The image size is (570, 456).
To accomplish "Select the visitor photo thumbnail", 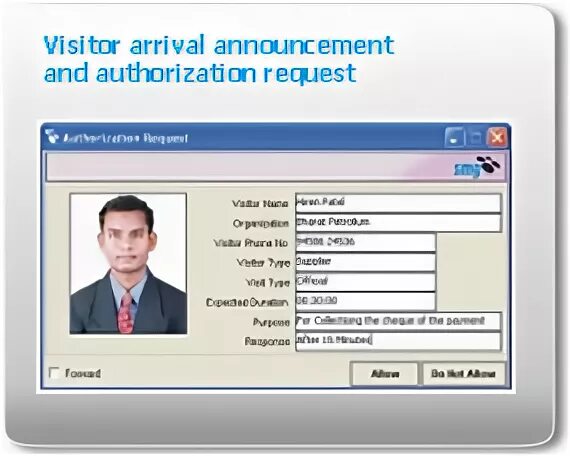I will pyautogui.click(x=128, y=264).
